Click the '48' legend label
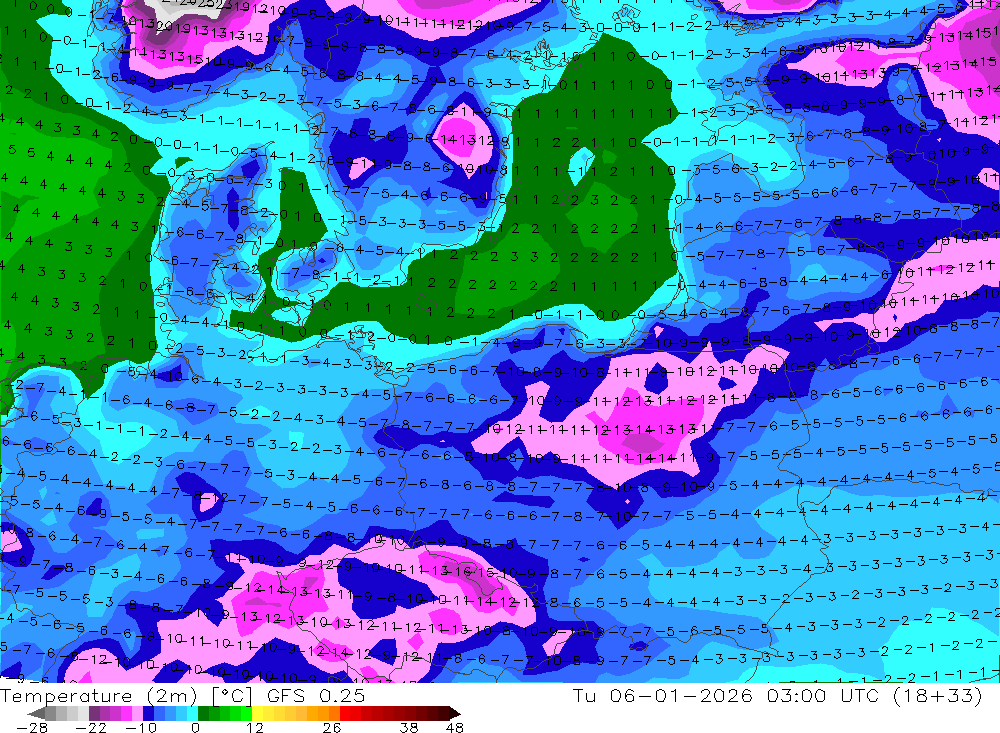 click(x=455, y=727)
